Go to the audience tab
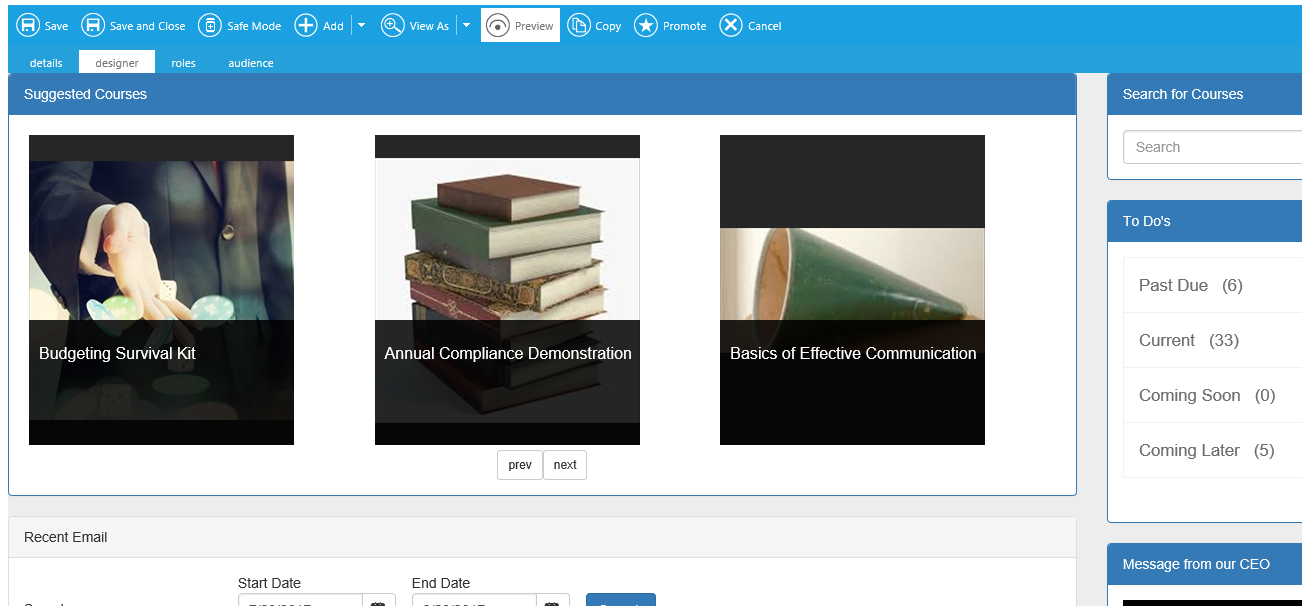Screen dimensions: 1302x606 250,63
